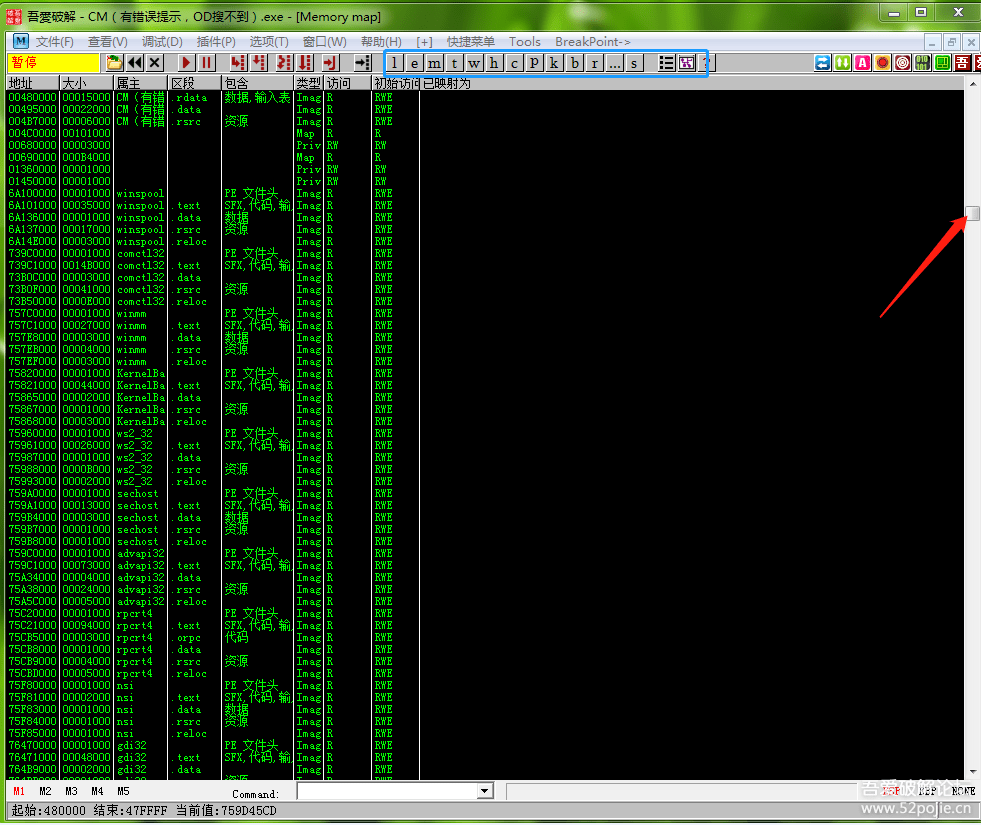This screenshot has width=981, height=825.
Task: Open the 插件(P) plugins menu
Action: pos(216,42)
